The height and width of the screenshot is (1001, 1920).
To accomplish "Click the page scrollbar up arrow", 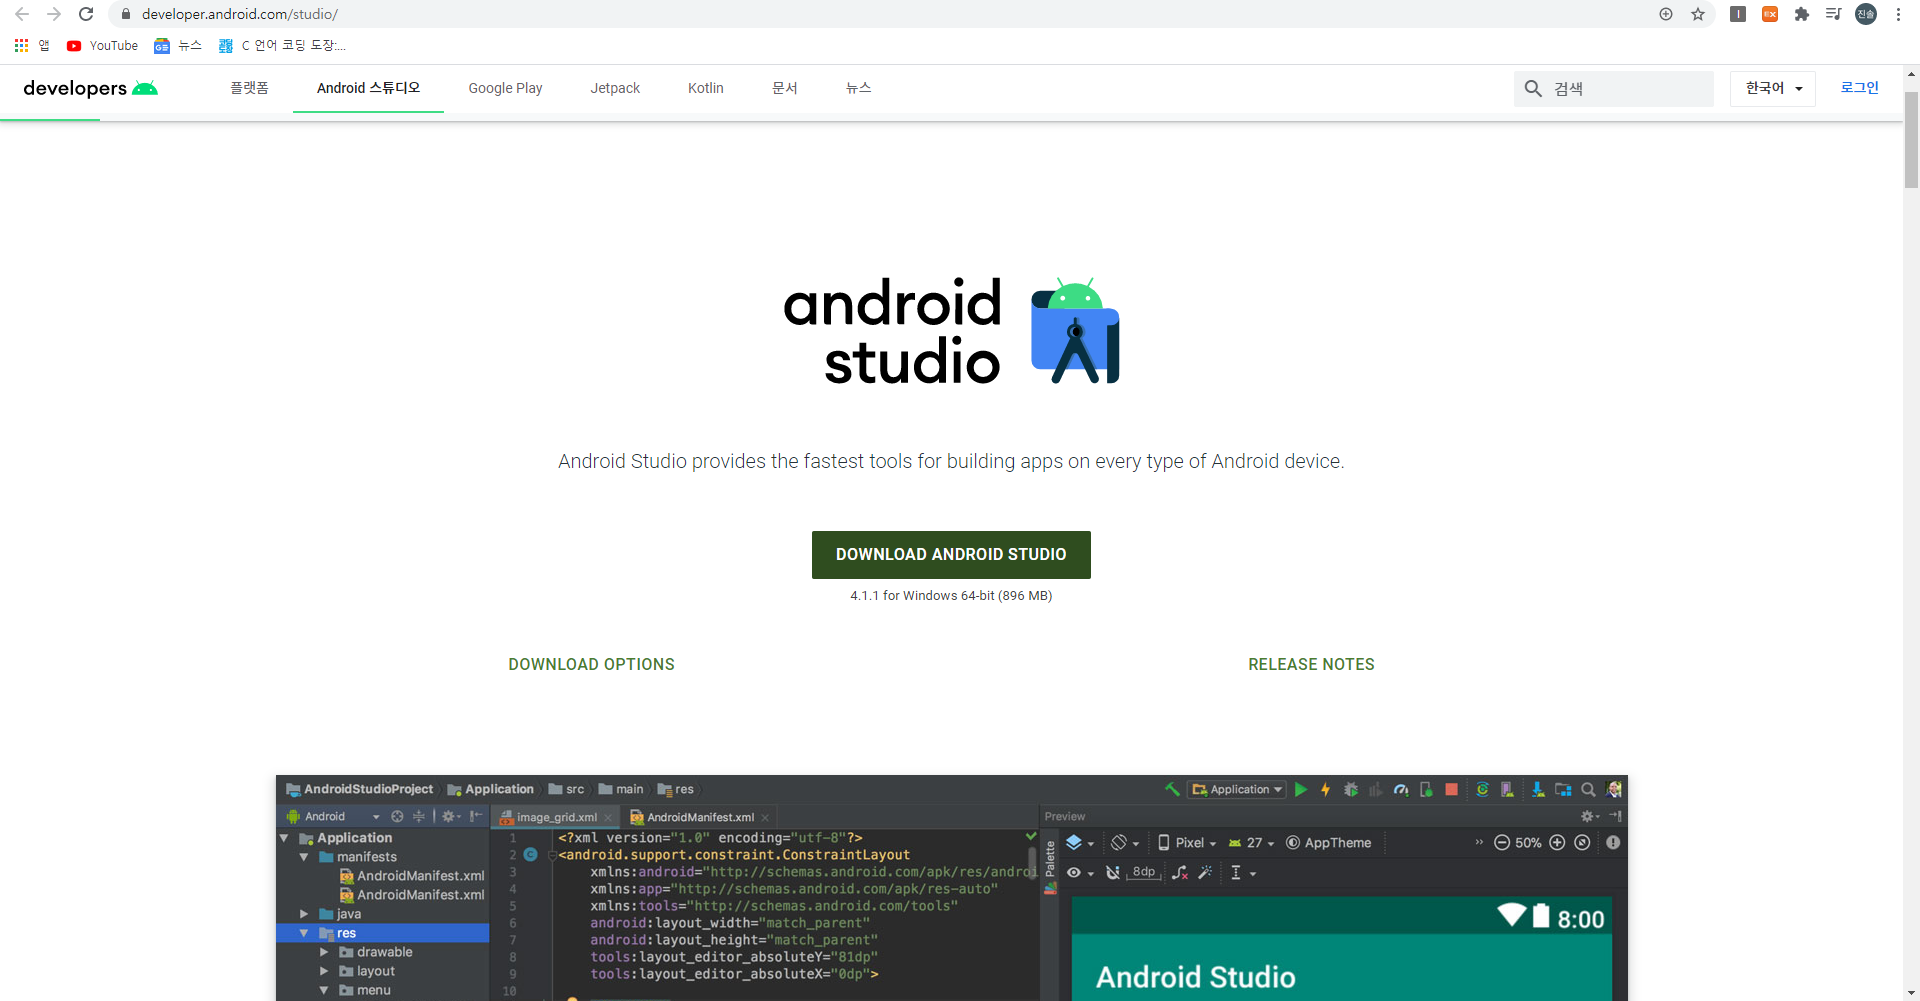I will pyautogui.click(x=1911, y=74).
